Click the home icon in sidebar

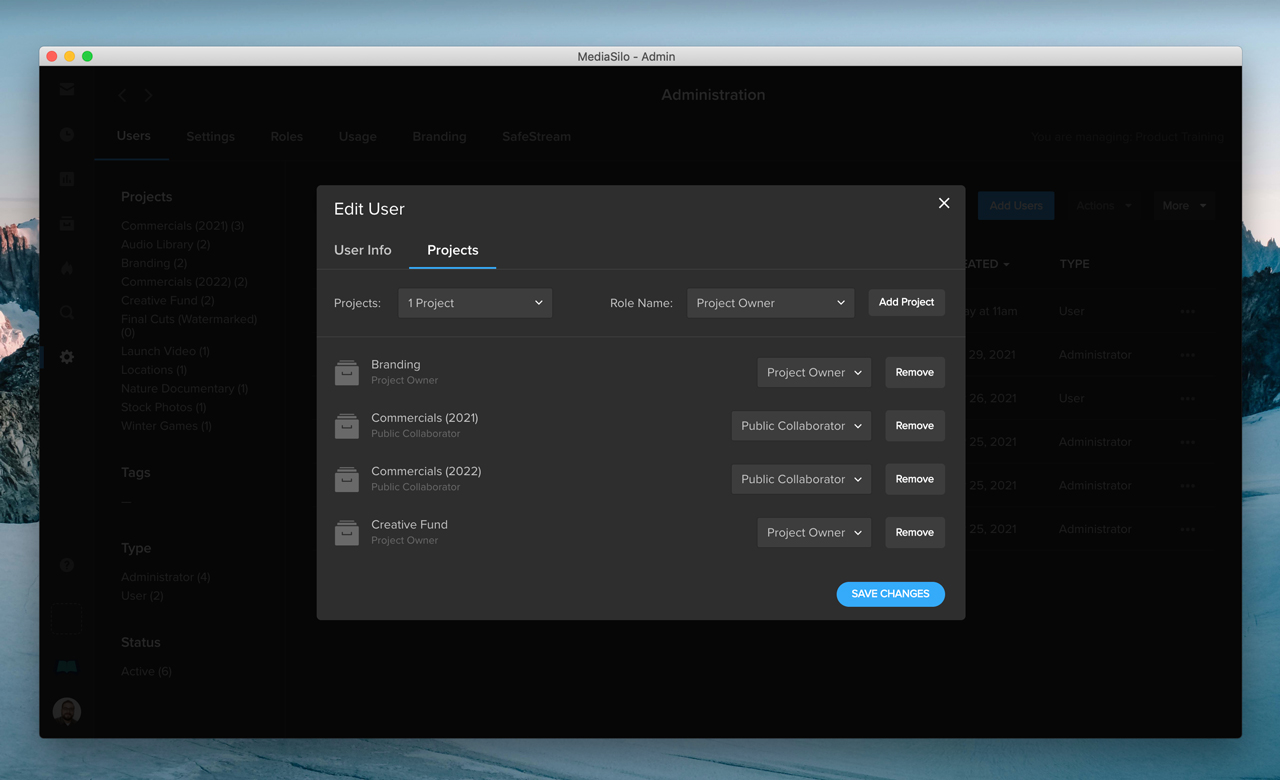pos(67,268)
